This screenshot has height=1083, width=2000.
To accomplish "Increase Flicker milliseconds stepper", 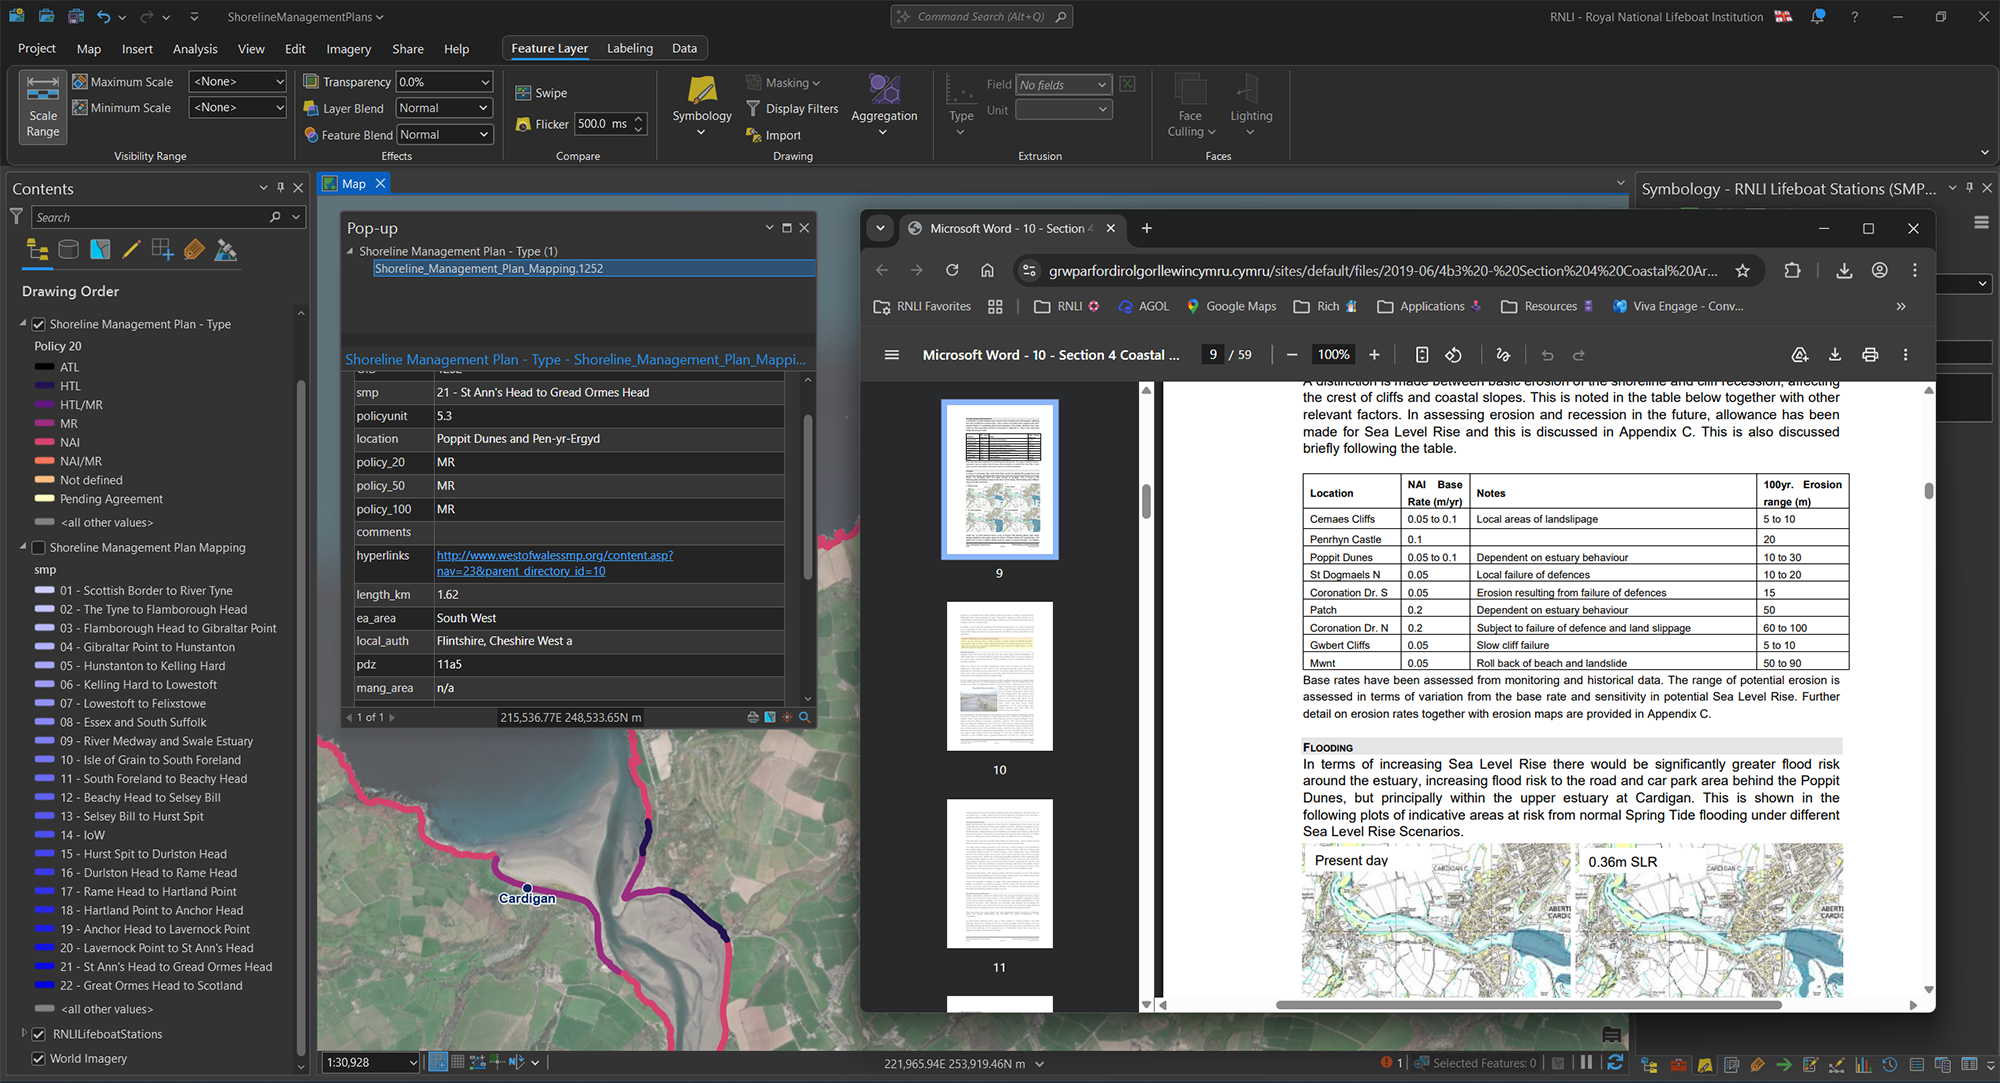I will point(639,118).
